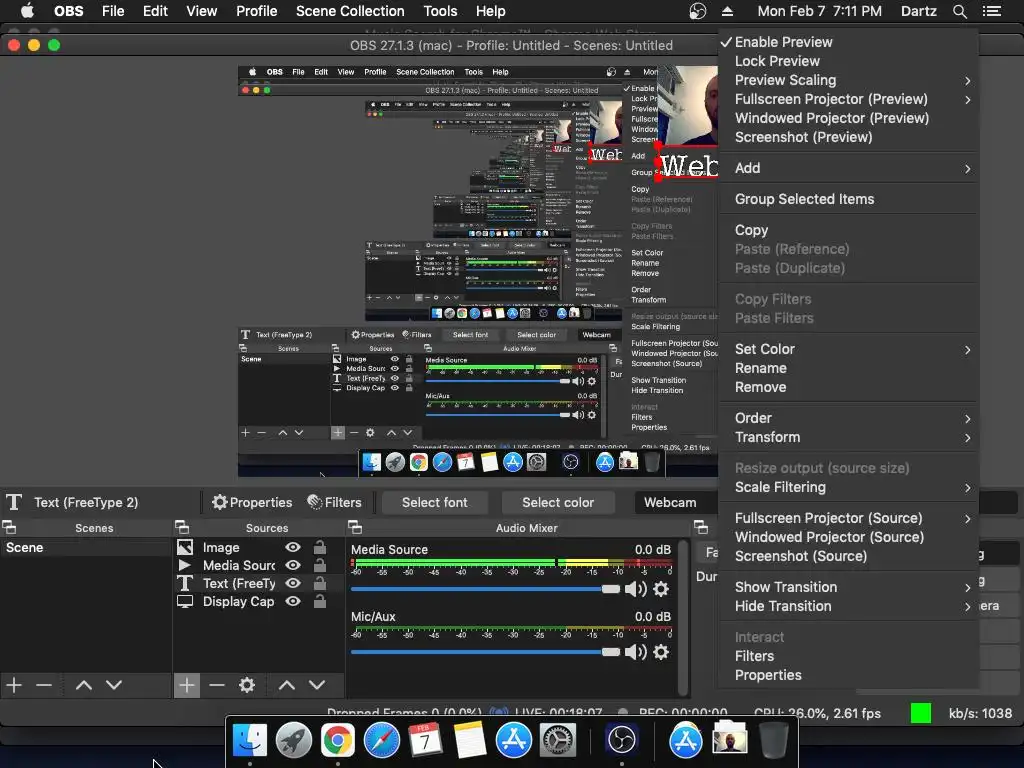Viewport: 1024px width, 768px height.
Task: Open the Tools menu
Action: coord(440,11)
